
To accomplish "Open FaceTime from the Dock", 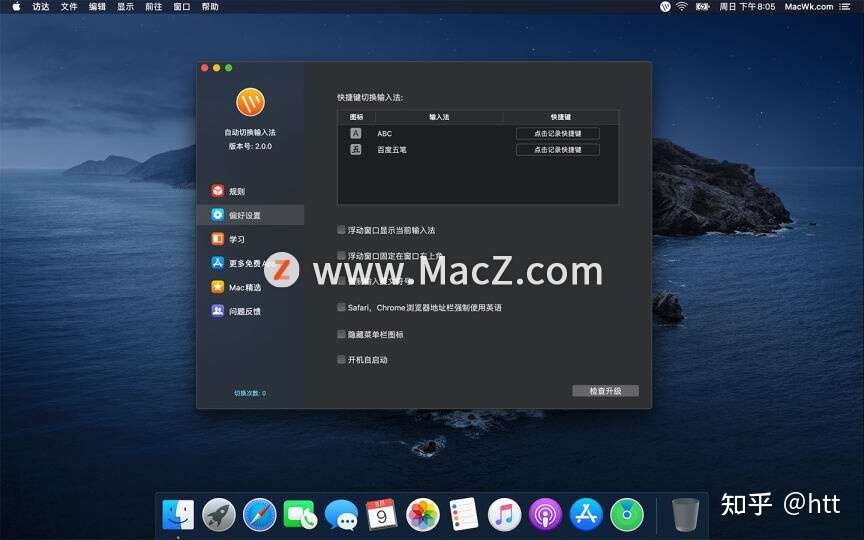I will 300,515.
